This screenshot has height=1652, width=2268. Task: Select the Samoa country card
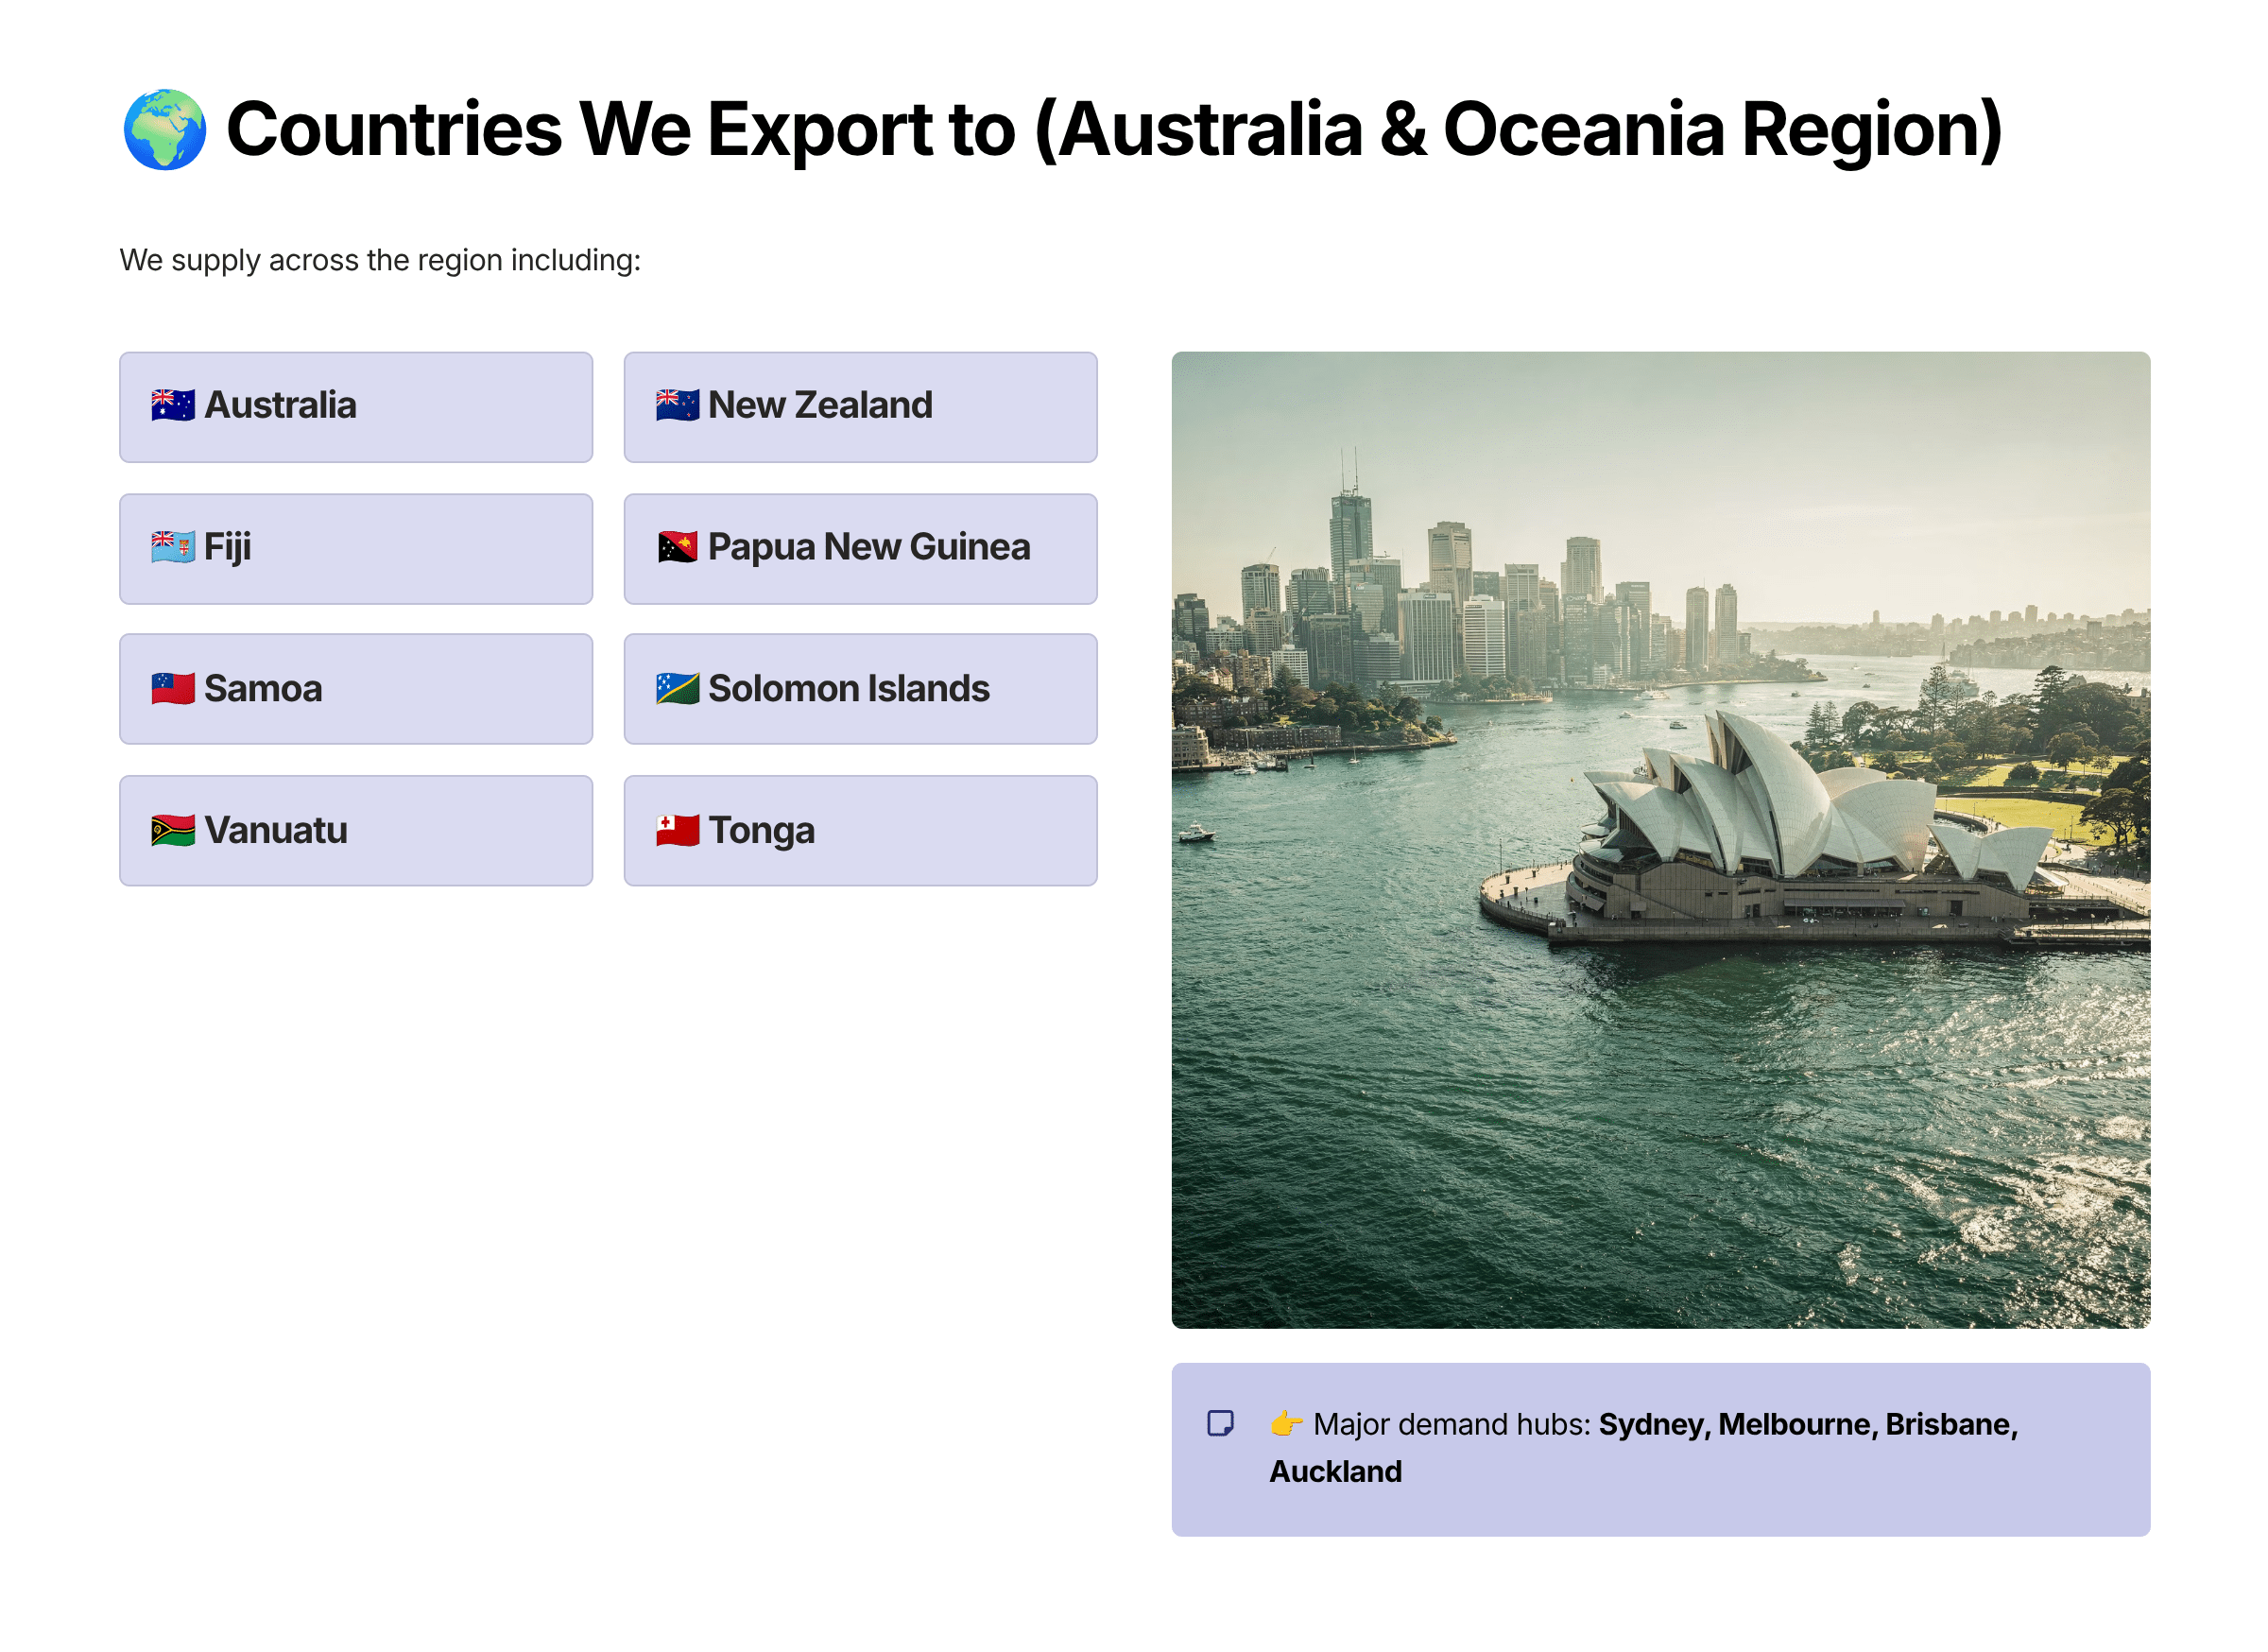(x=356, y=689)
